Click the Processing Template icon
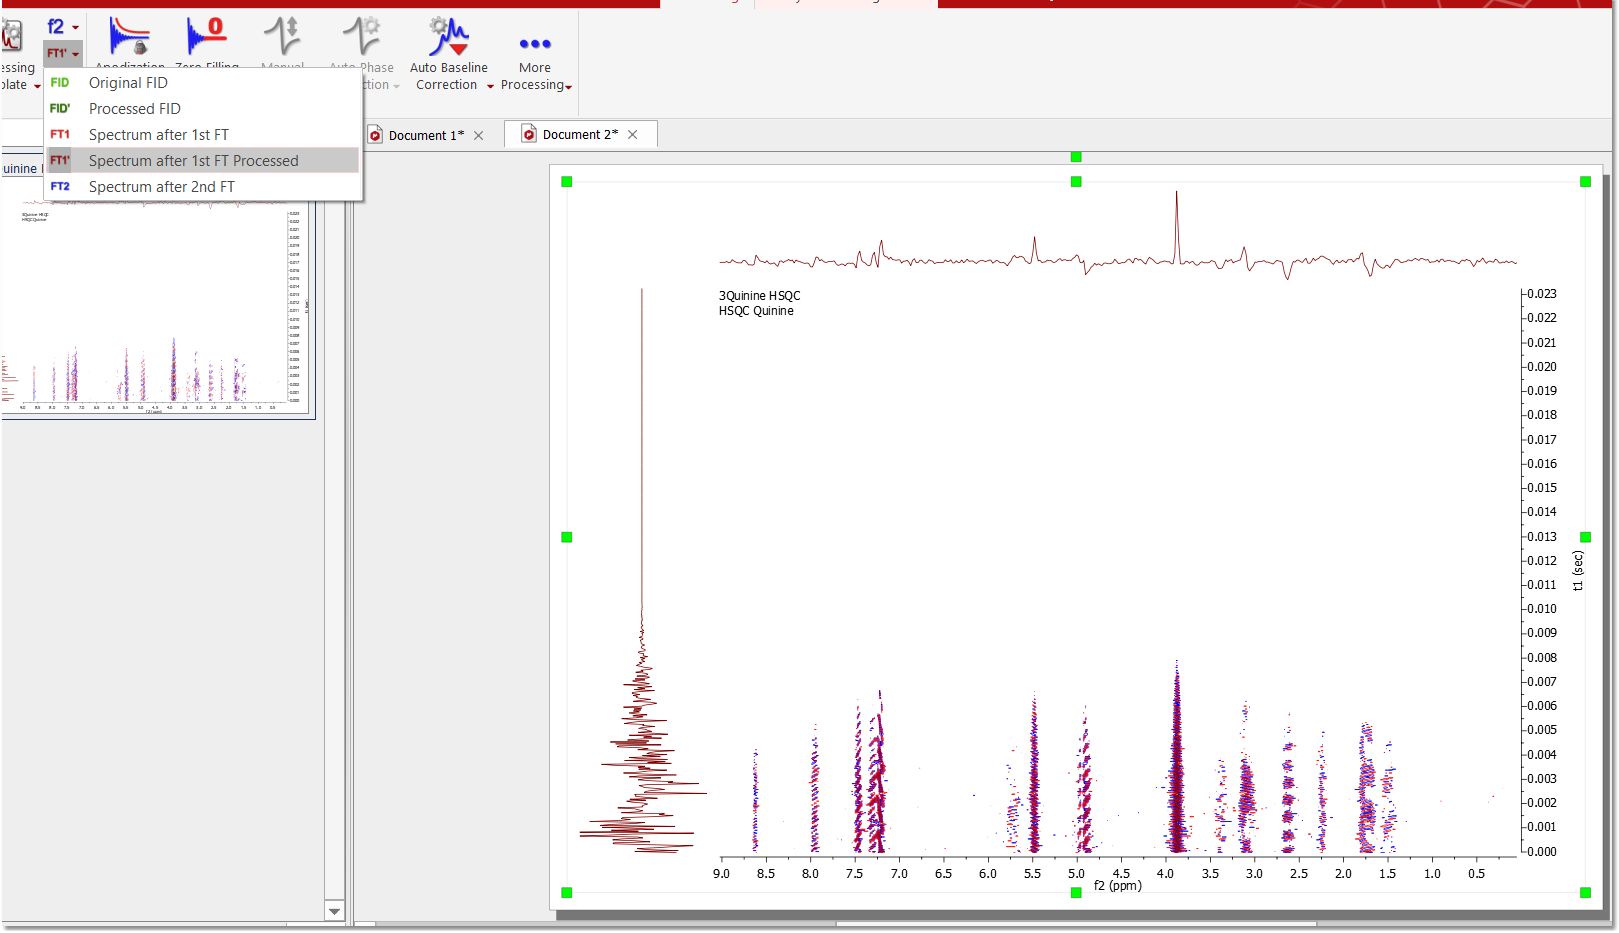Screen dimensions: 1619x933 [x=12, y=36]
